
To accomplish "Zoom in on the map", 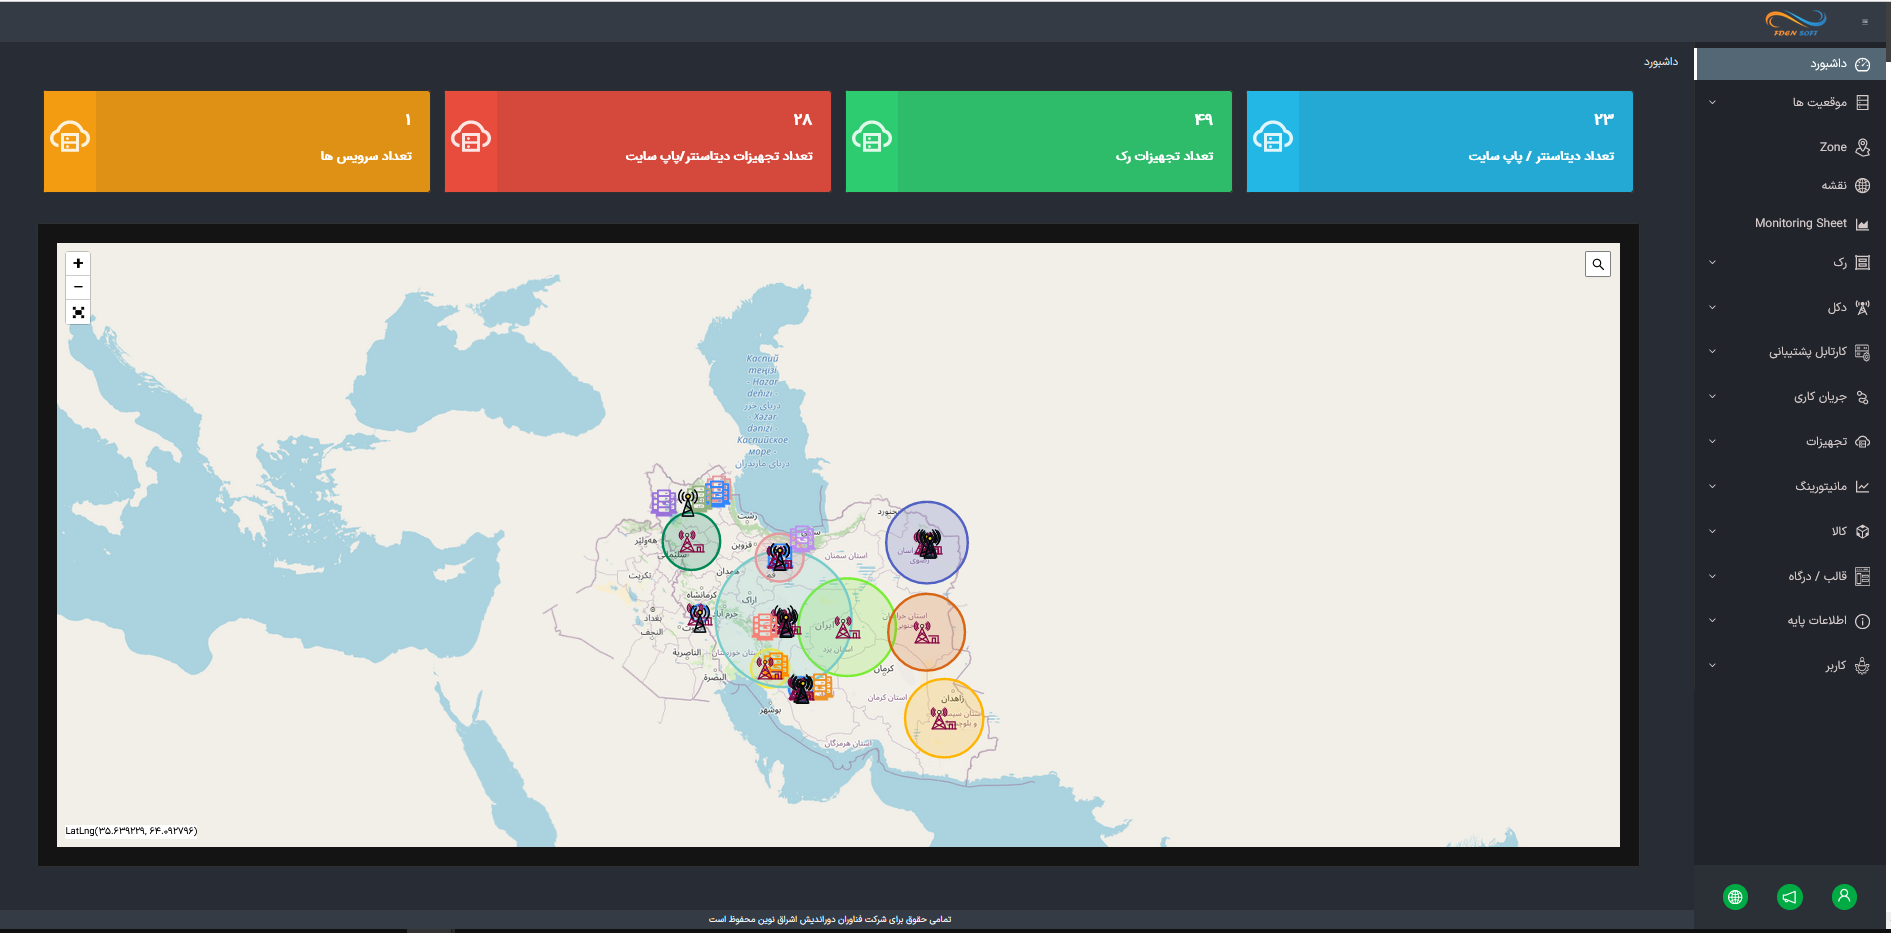I will pos(78,263).
